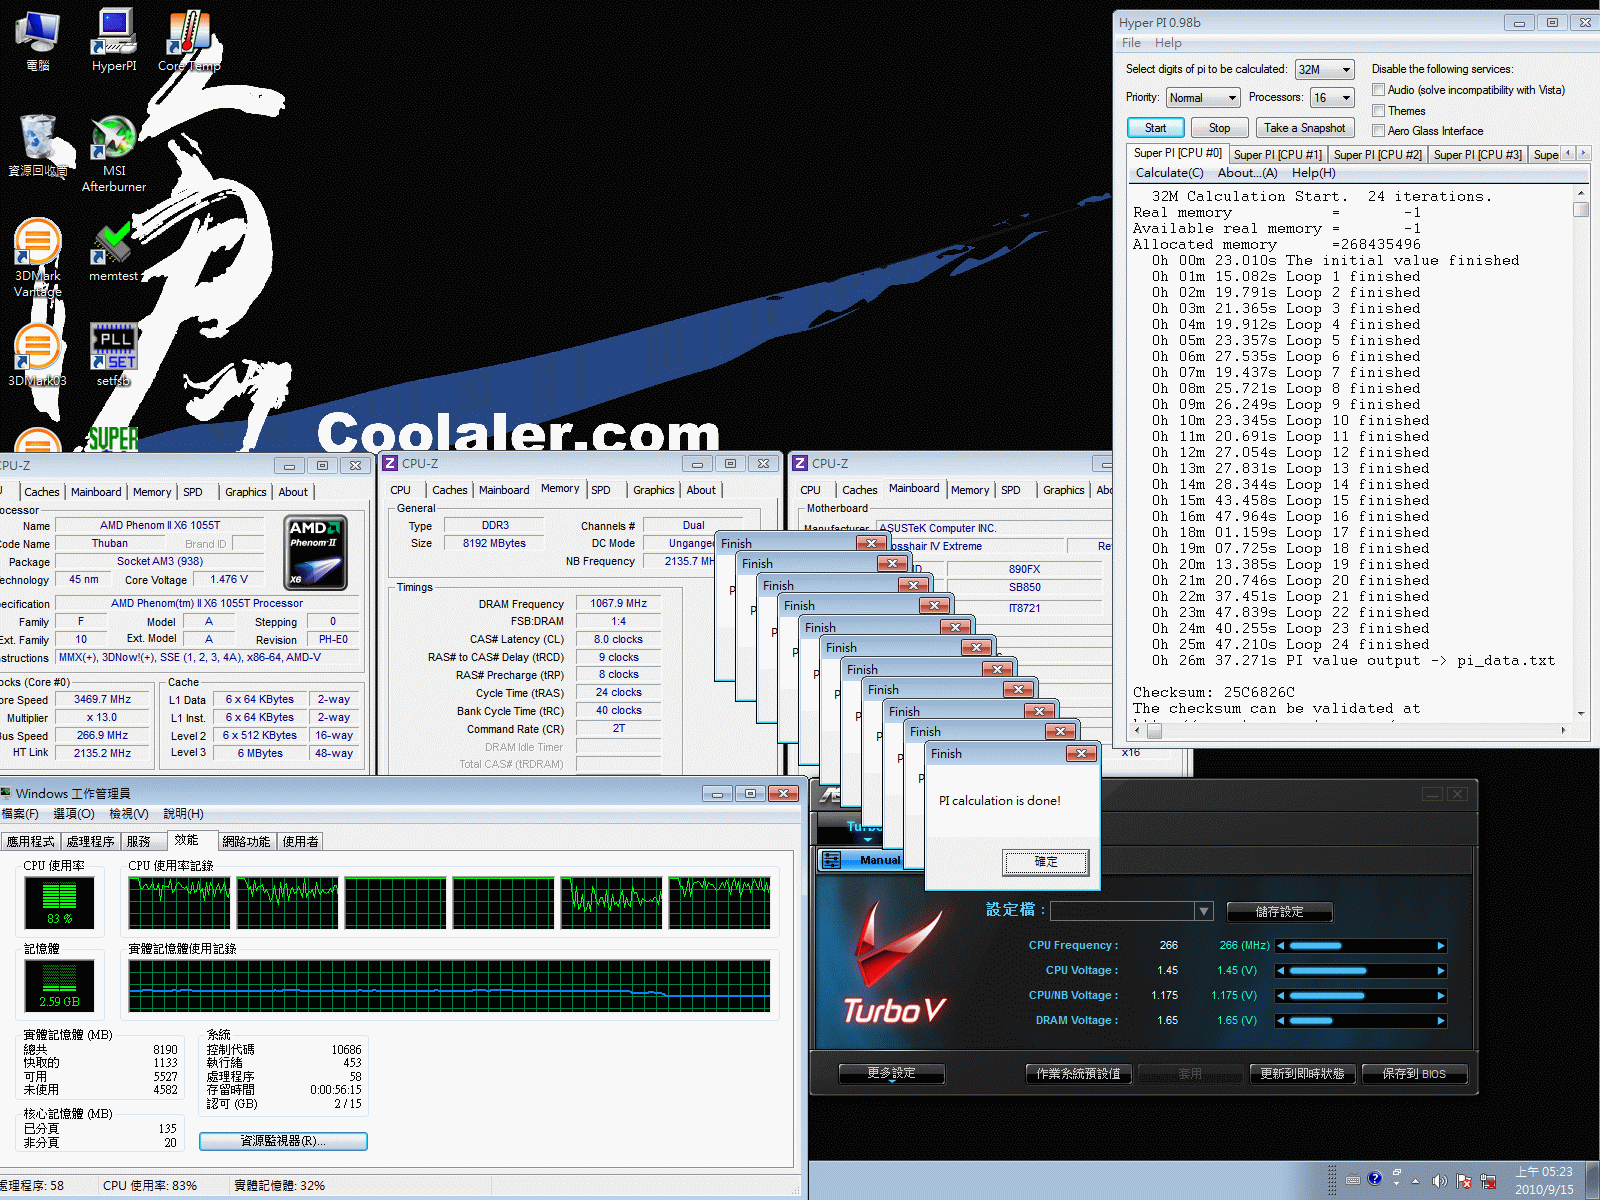Click TurboV save profile button
The height and width of the screenshot is (1200, 1600).
(1279, 911)
